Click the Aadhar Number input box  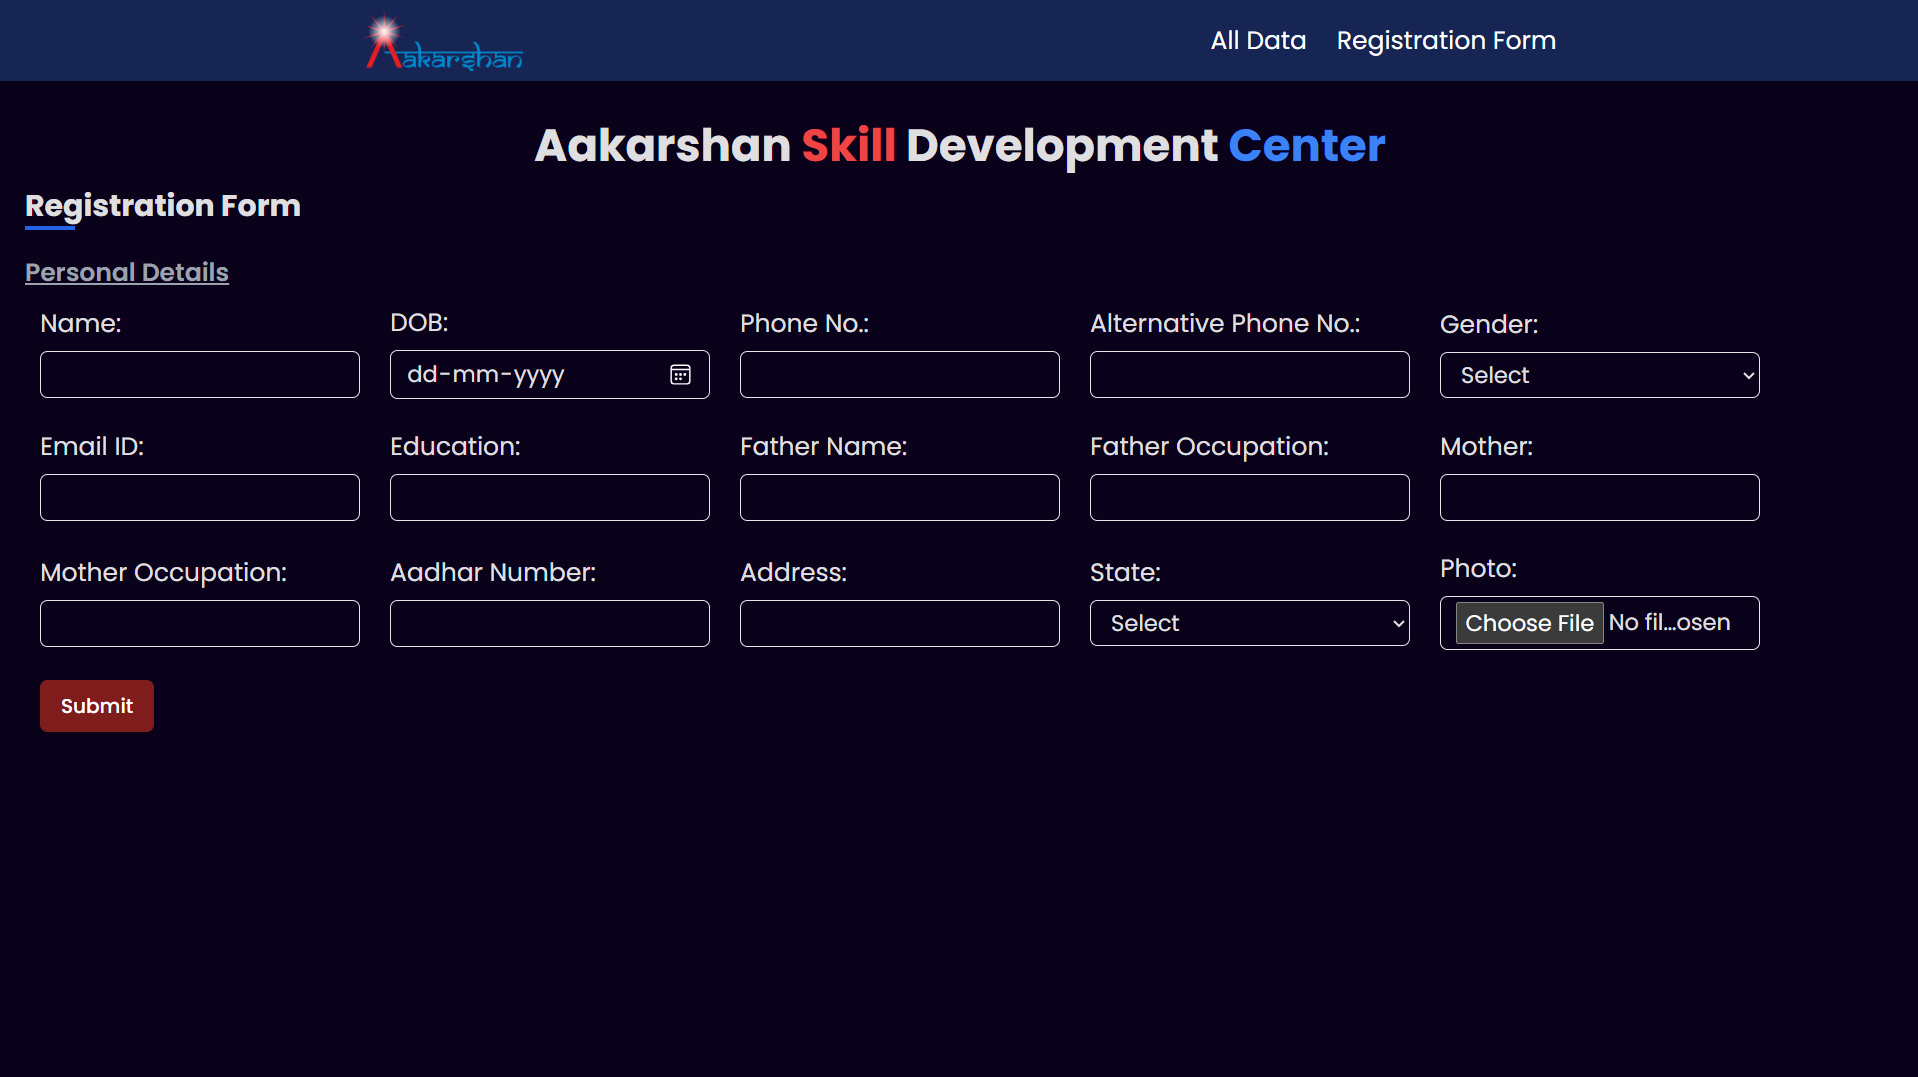pos(549,624)
